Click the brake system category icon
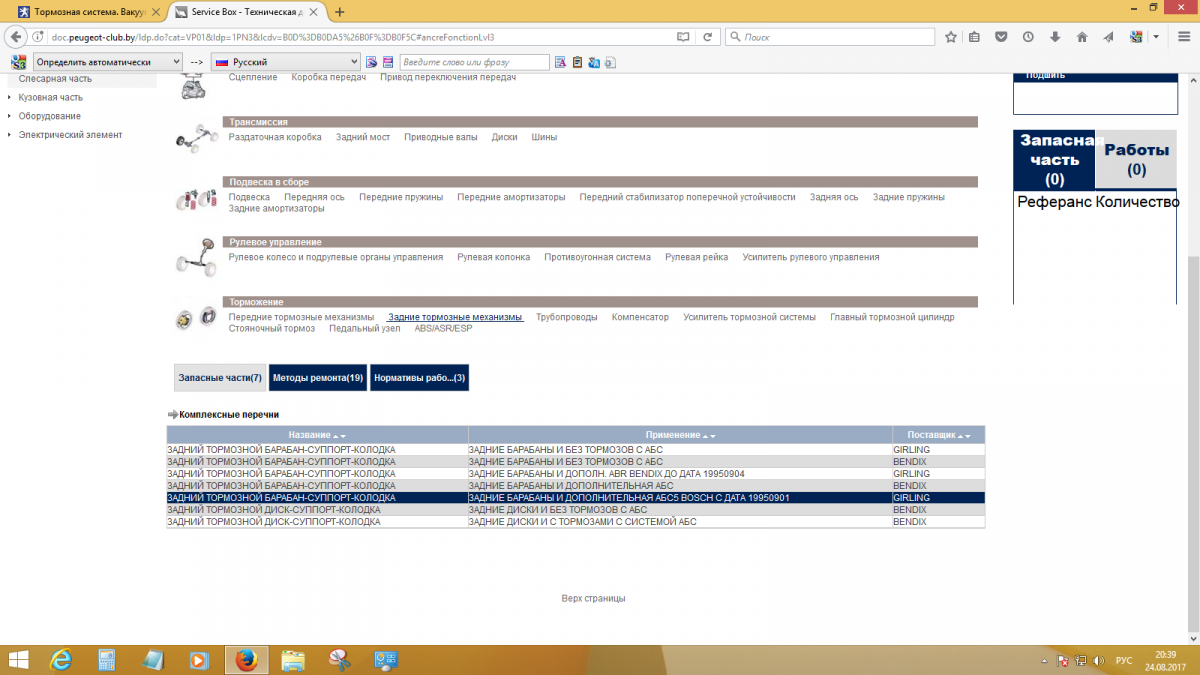Image resolution: width=1200 pixels, height=675 pixels. (195, 317)
